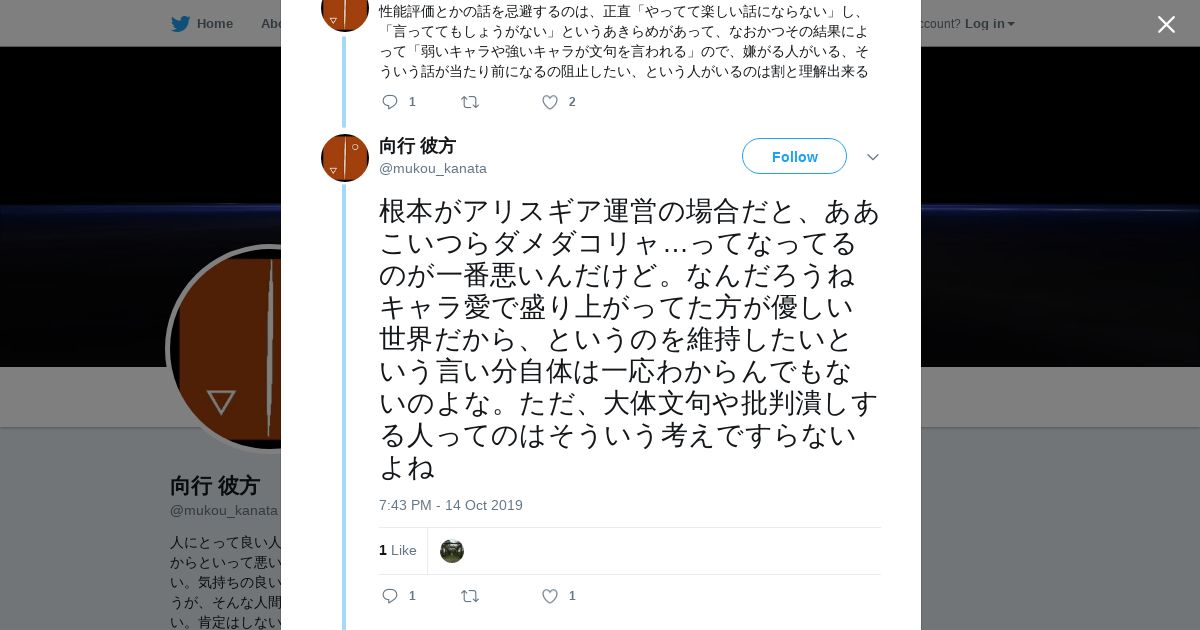
Task: Follow 向行 彼方 via Follow button
Action: coord(794,157)
